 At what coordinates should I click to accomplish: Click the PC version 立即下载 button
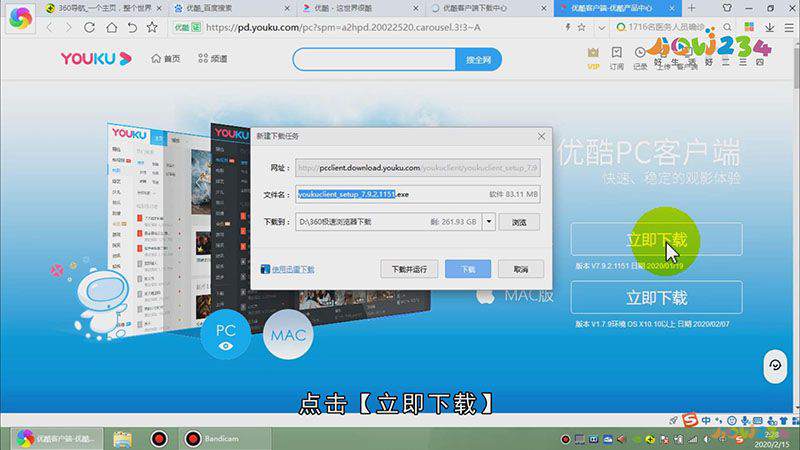point(657,239)
